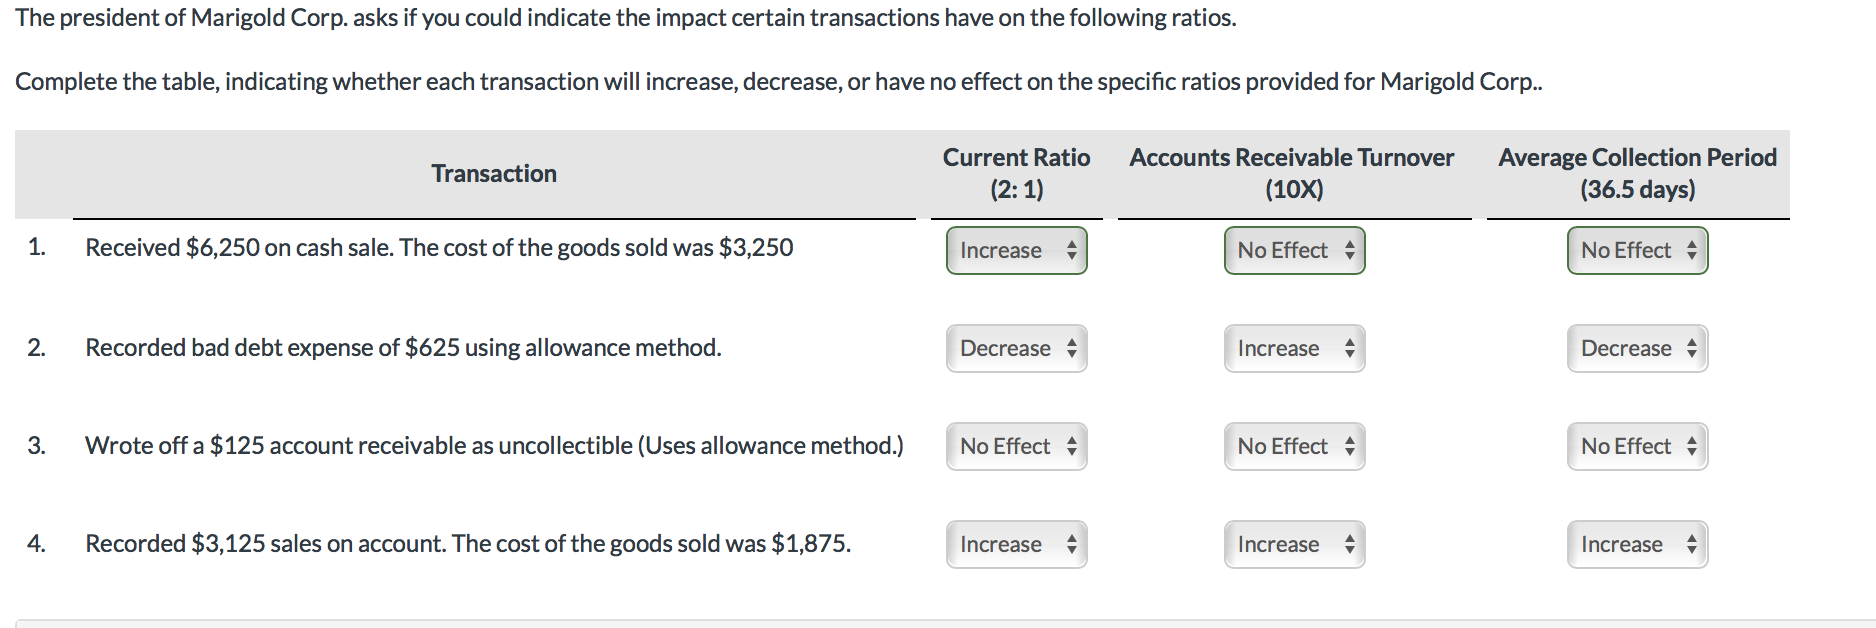Click the 'Recorded $3,125 sales on account' text

coord(468,543)
